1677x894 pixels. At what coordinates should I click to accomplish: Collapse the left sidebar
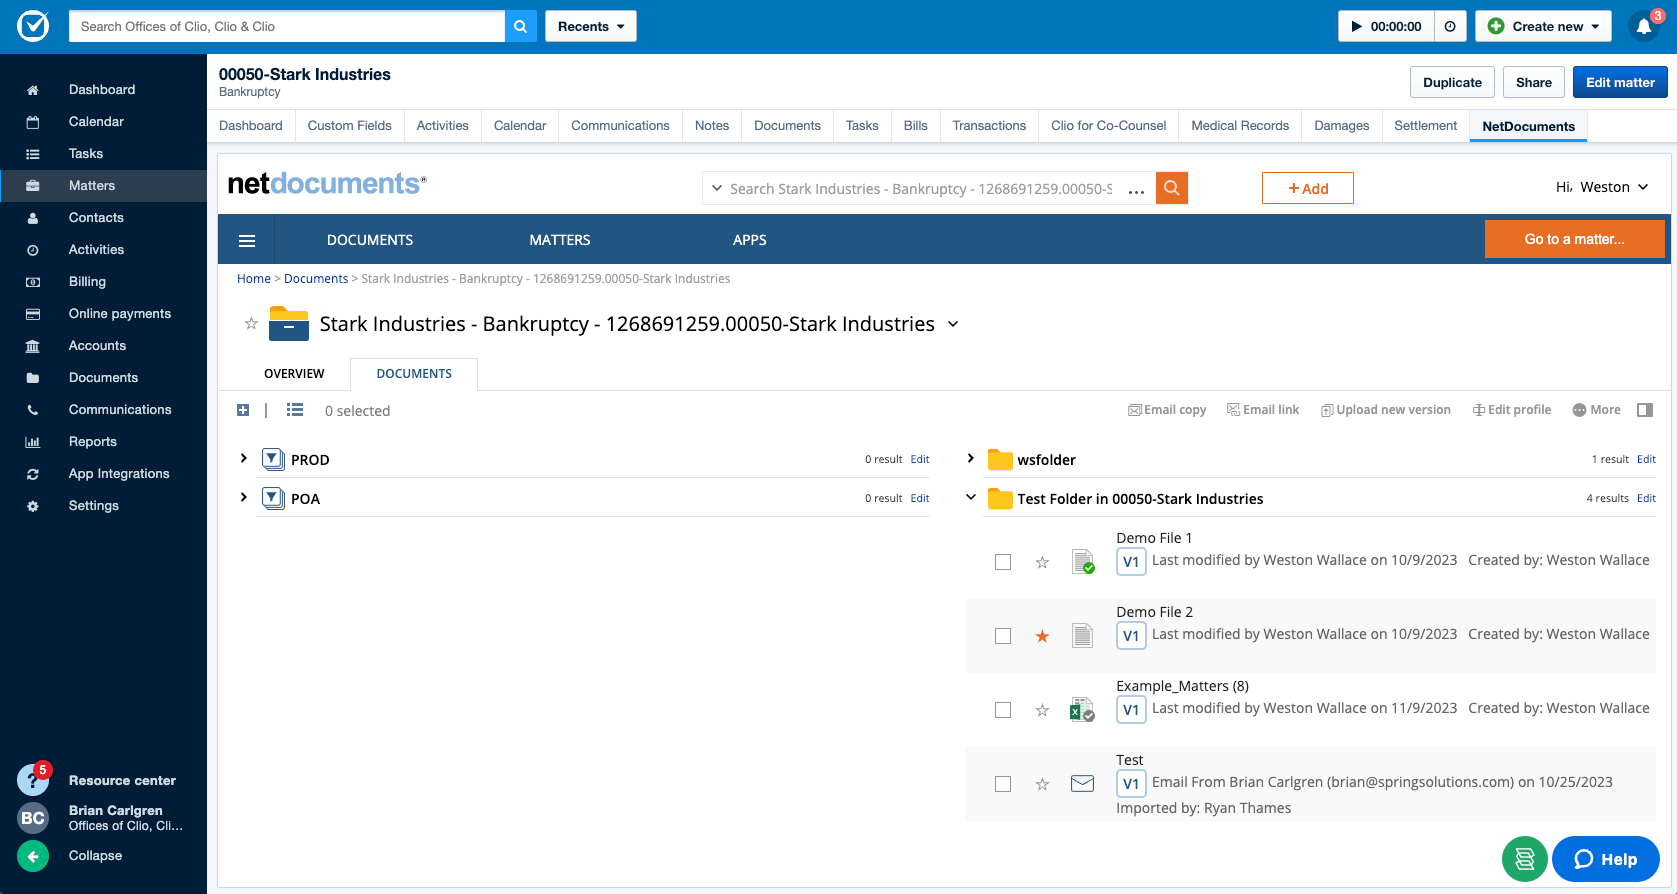pos(33,856)
